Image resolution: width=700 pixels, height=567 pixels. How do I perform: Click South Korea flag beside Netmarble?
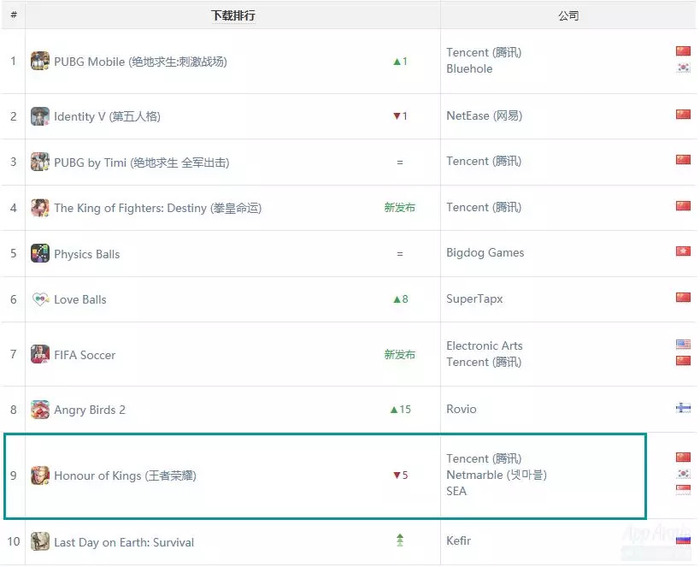point(683,474)
